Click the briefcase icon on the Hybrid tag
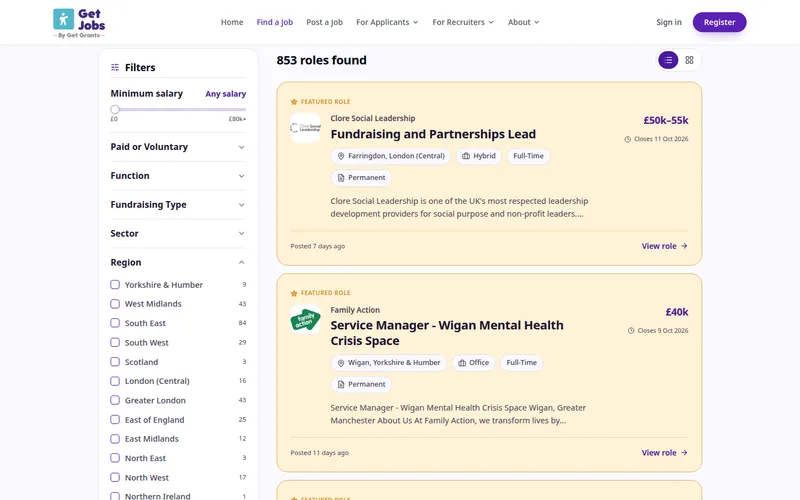The height and width of the screenshot is (500, 800). click(466, 156)
